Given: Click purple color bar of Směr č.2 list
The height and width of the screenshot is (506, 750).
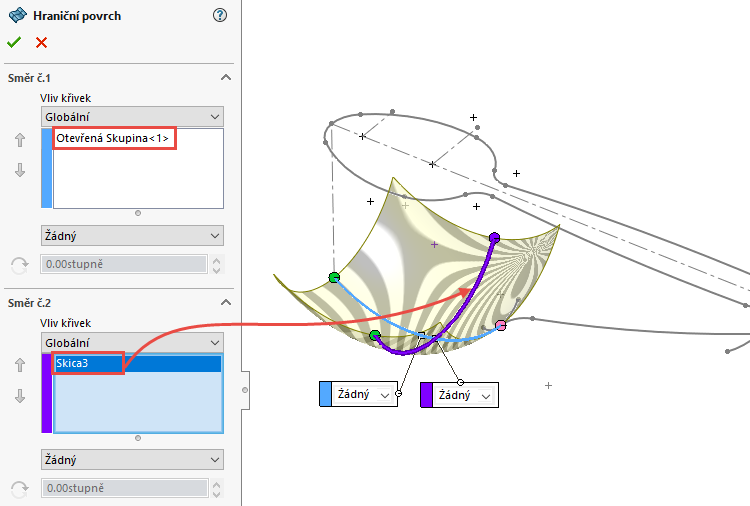Looking at the screenshot, I should [x=46, y=393].
